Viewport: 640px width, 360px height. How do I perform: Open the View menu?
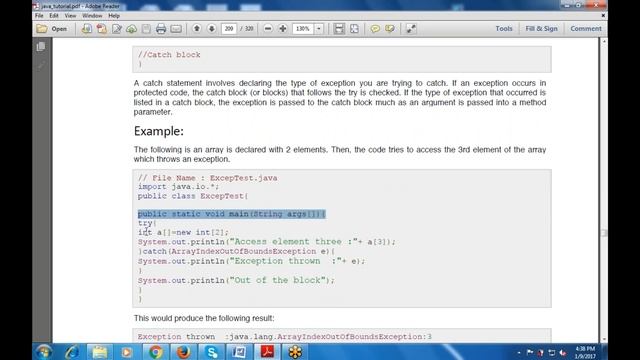[70, 16]
